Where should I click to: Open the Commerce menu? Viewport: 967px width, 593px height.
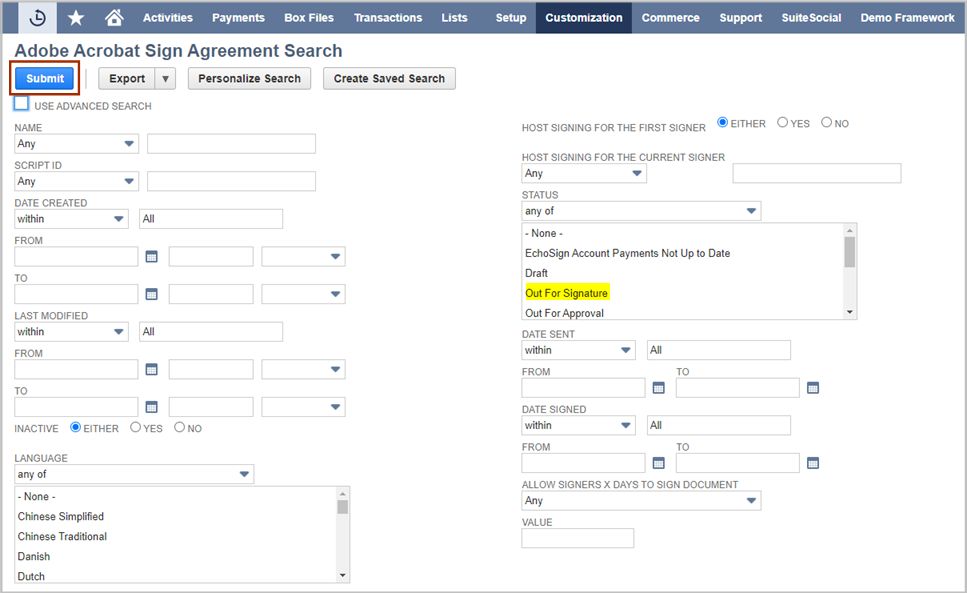(670, 18)
